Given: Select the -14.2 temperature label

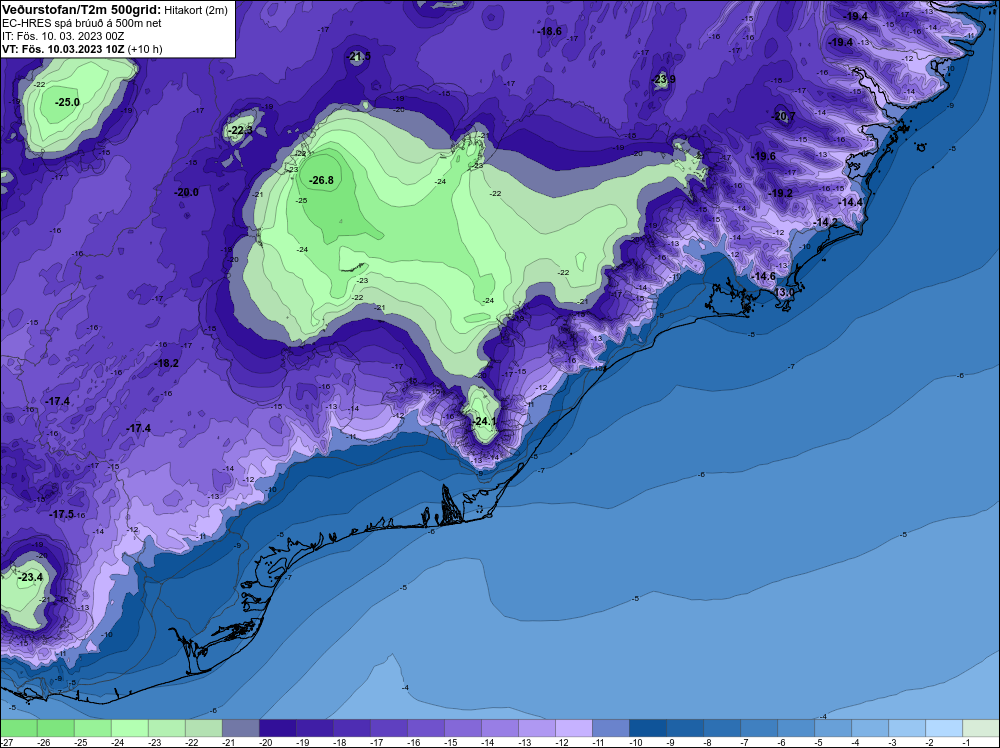Looking at the screenshot, I should click(x=826, y=222).
